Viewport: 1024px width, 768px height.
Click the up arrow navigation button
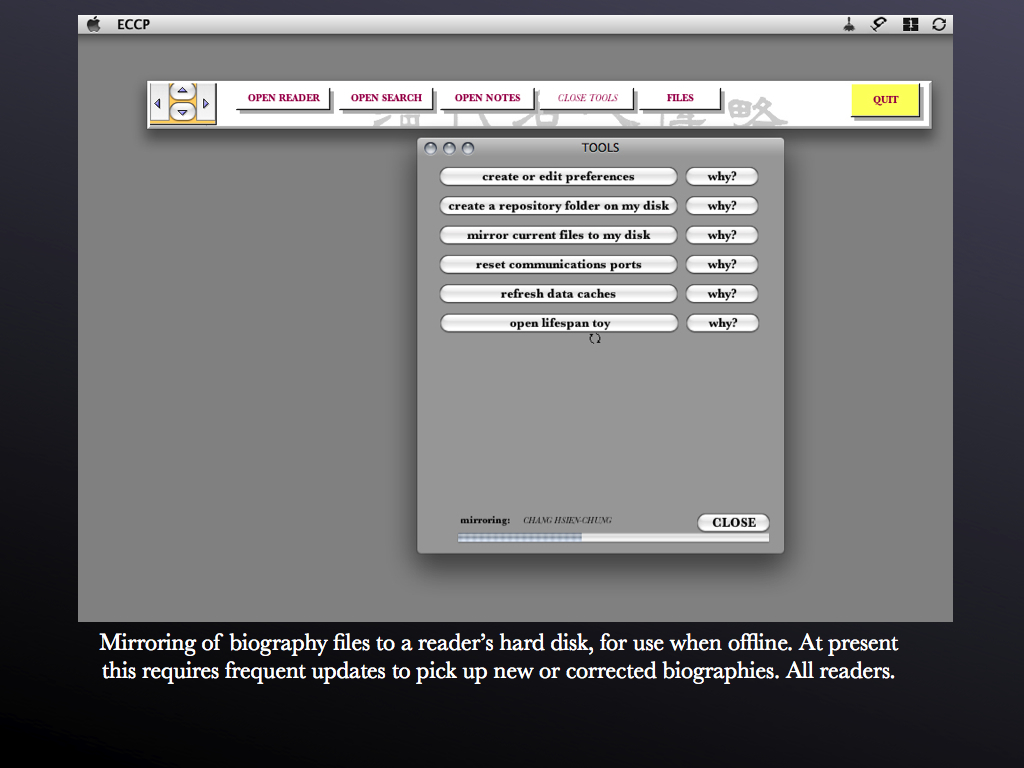tap(182, 91)
